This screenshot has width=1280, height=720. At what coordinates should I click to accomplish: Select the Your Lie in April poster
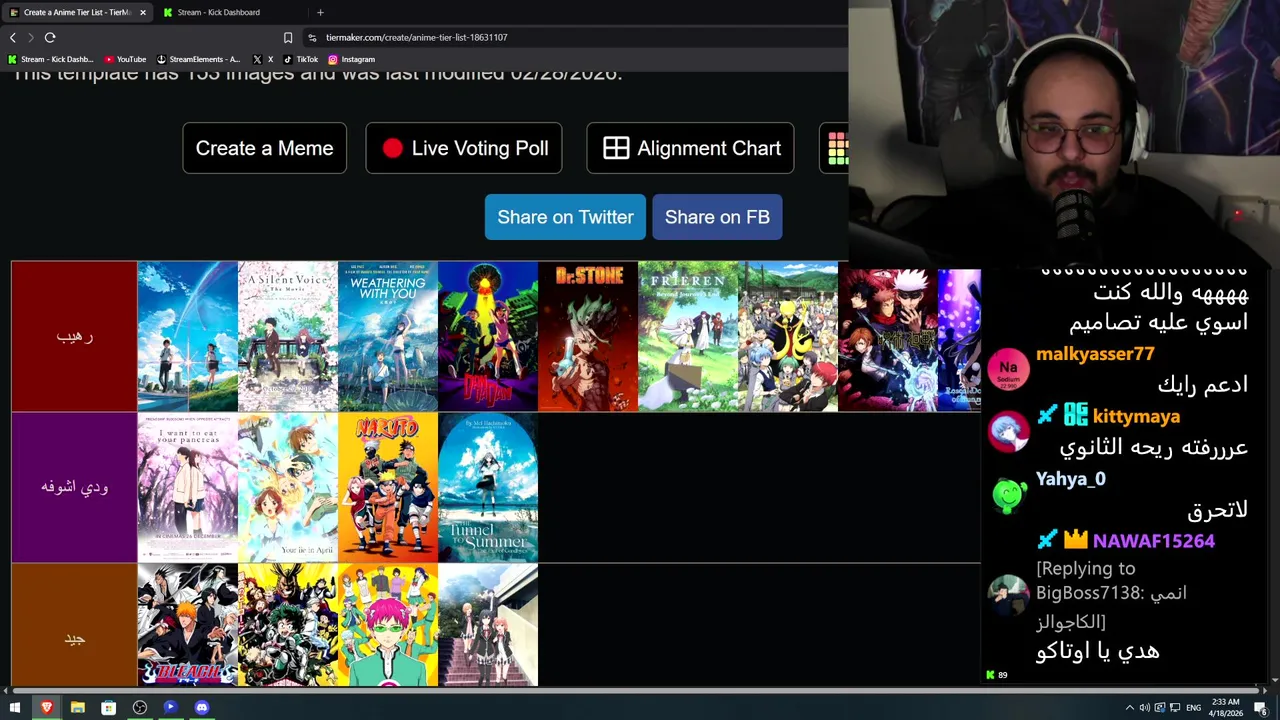tap(288, 487)
